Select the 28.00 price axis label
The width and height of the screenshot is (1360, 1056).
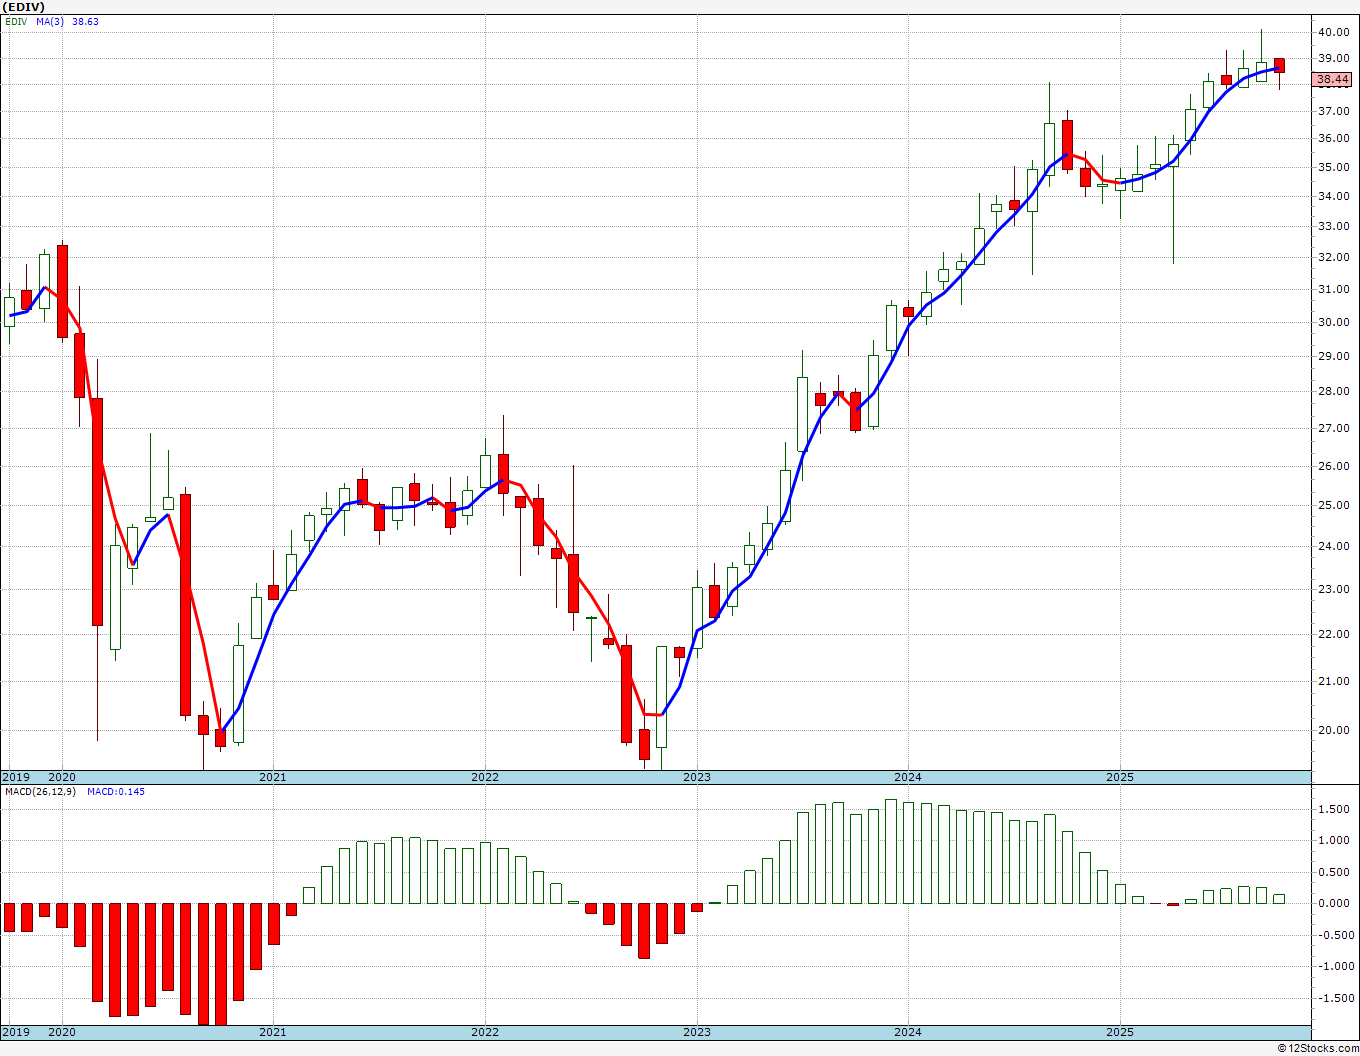click(x=1334, y=391)
